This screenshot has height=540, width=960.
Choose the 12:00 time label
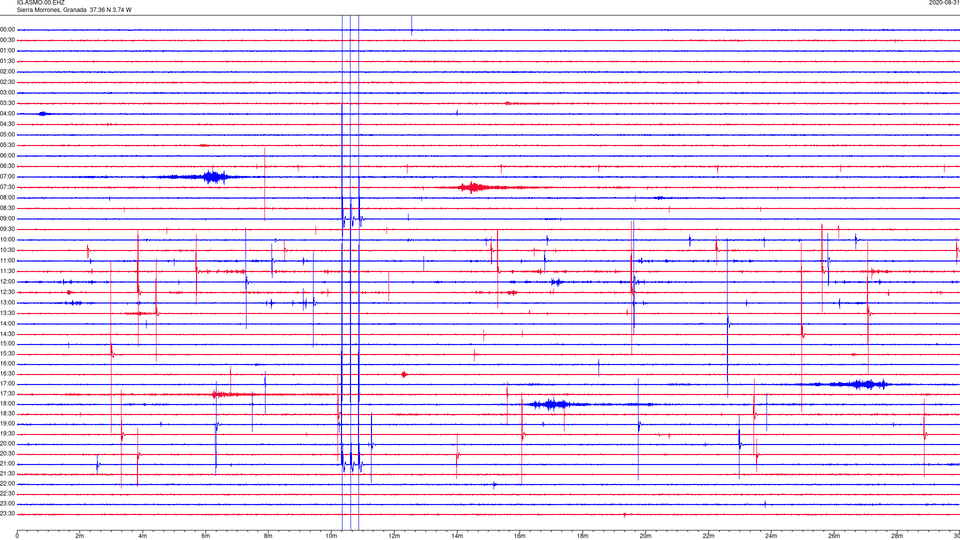[7, 282]
